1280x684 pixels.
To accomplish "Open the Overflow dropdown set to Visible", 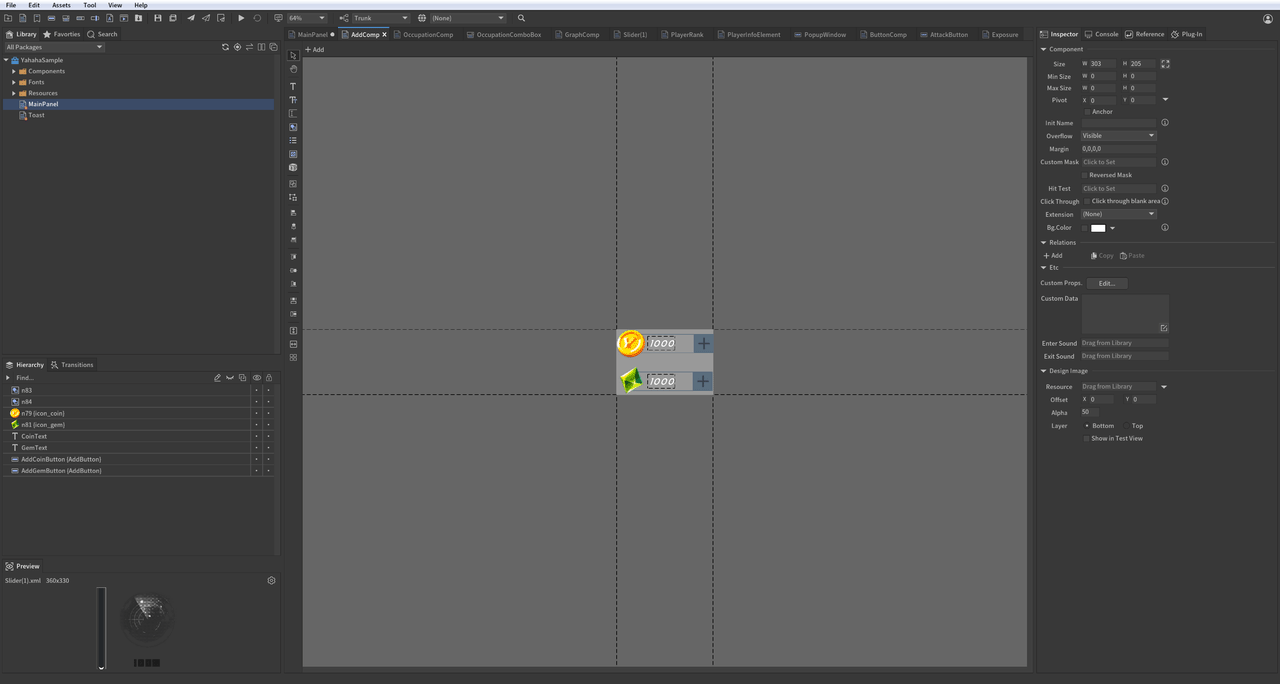I will tap(1118, 136).
